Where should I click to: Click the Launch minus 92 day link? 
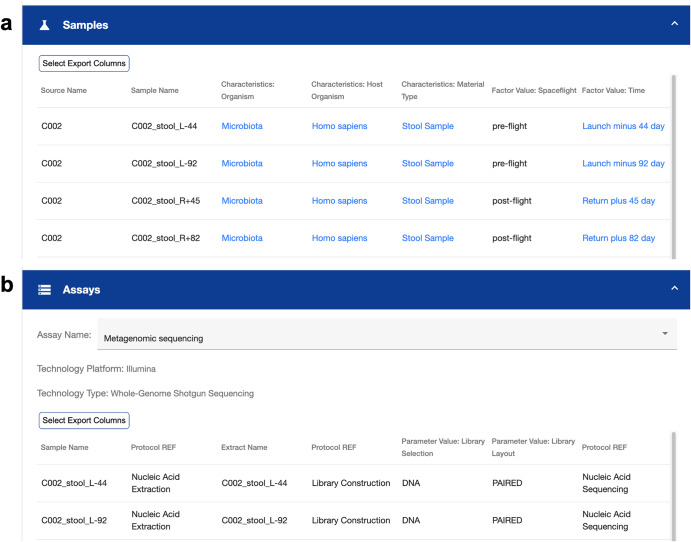[x=623, y=163]
